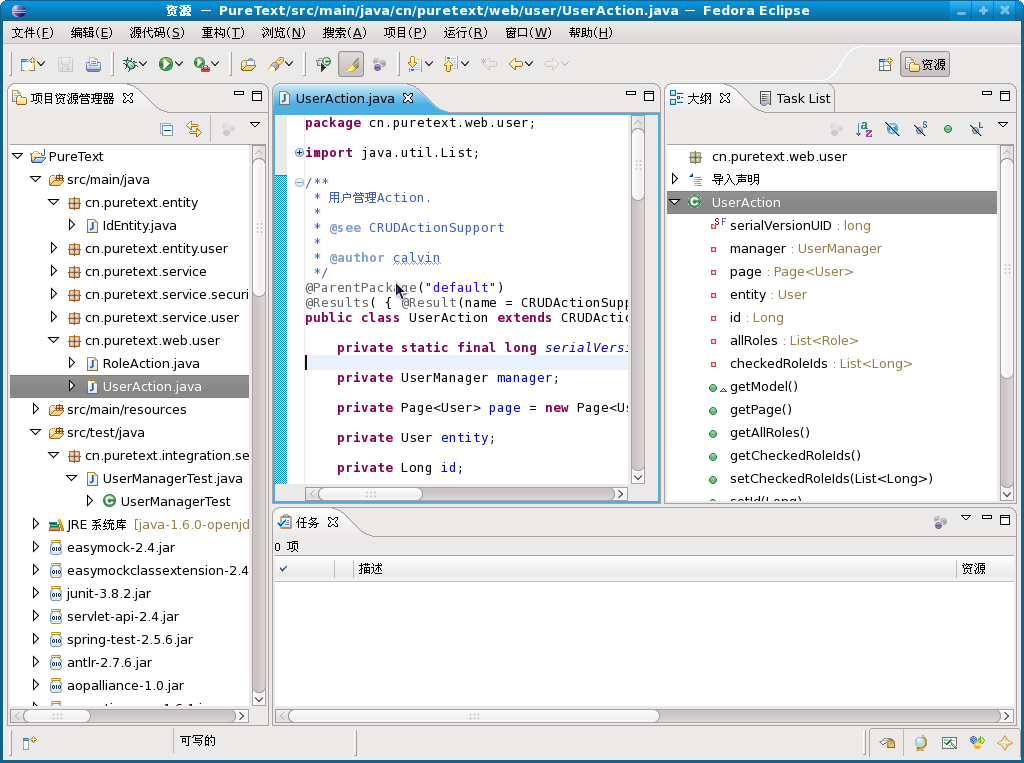The width and height of the screenshot is (1024, 763).
Task: Launch the Debug bug icon
Action: click(130, 64)
